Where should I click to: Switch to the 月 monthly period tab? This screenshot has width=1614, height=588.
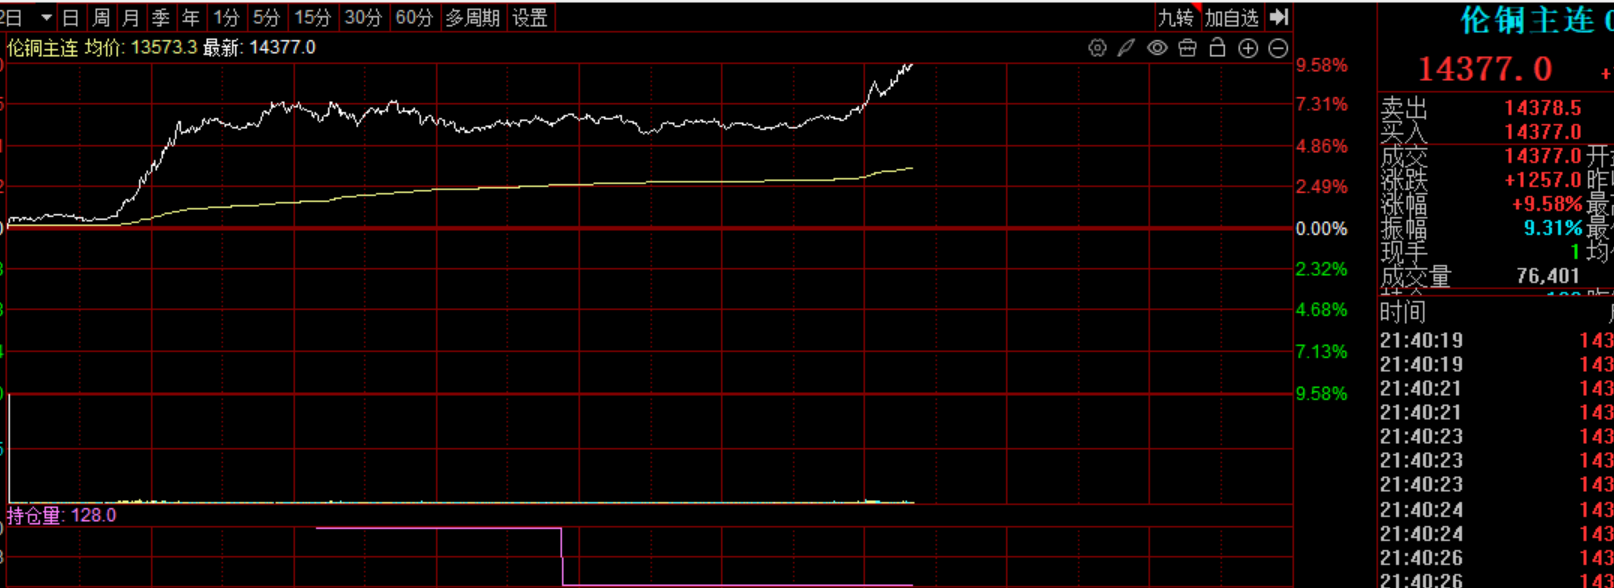[131, 18]
